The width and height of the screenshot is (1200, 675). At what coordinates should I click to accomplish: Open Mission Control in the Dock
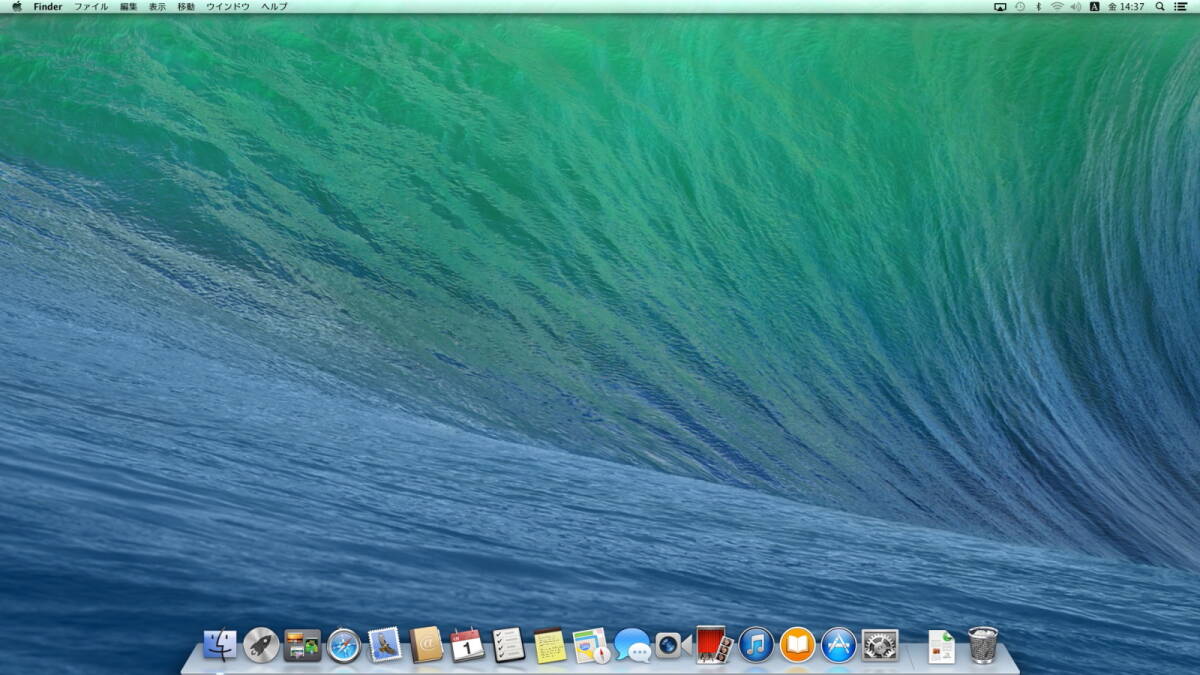[x=302, y=645]
